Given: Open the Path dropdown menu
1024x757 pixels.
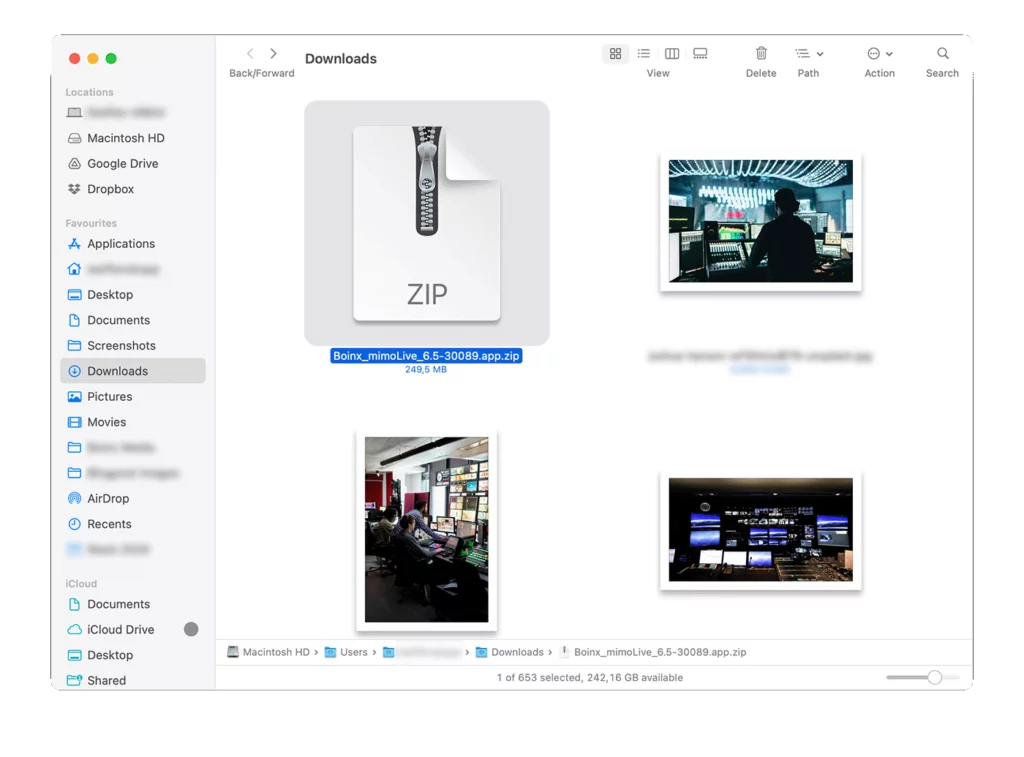Looking at the screenshot, I should coord(809,54).
